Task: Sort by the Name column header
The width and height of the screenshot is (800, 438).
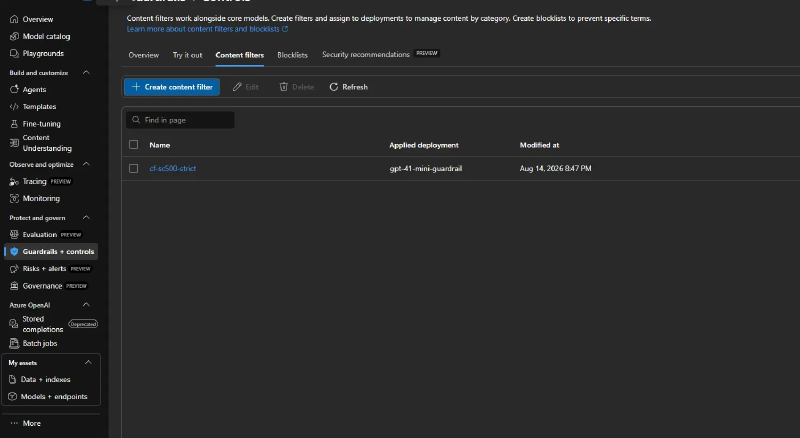Action: tap(160, 145)
